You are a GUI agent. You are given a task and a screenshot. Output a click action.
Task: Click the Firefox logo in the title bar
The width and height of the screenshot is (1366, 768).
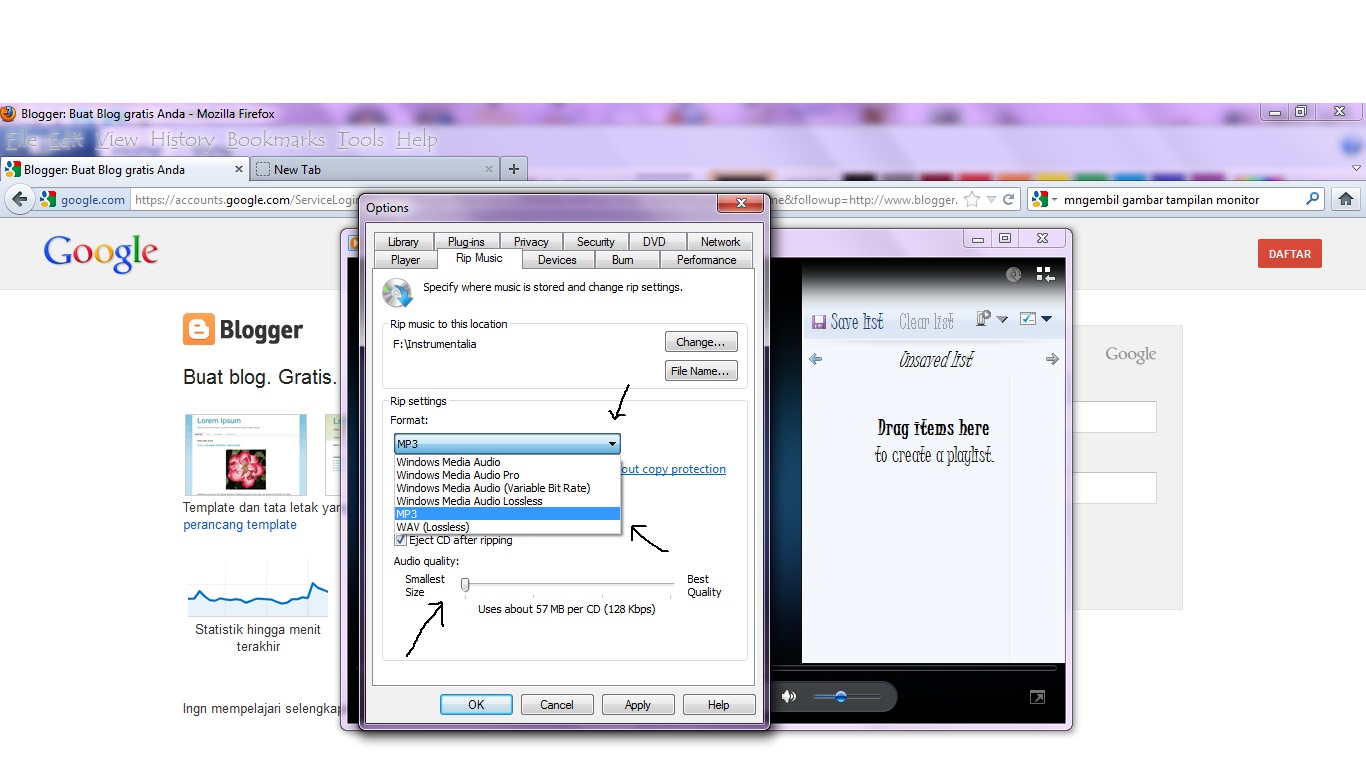click(x=8, y=113)
